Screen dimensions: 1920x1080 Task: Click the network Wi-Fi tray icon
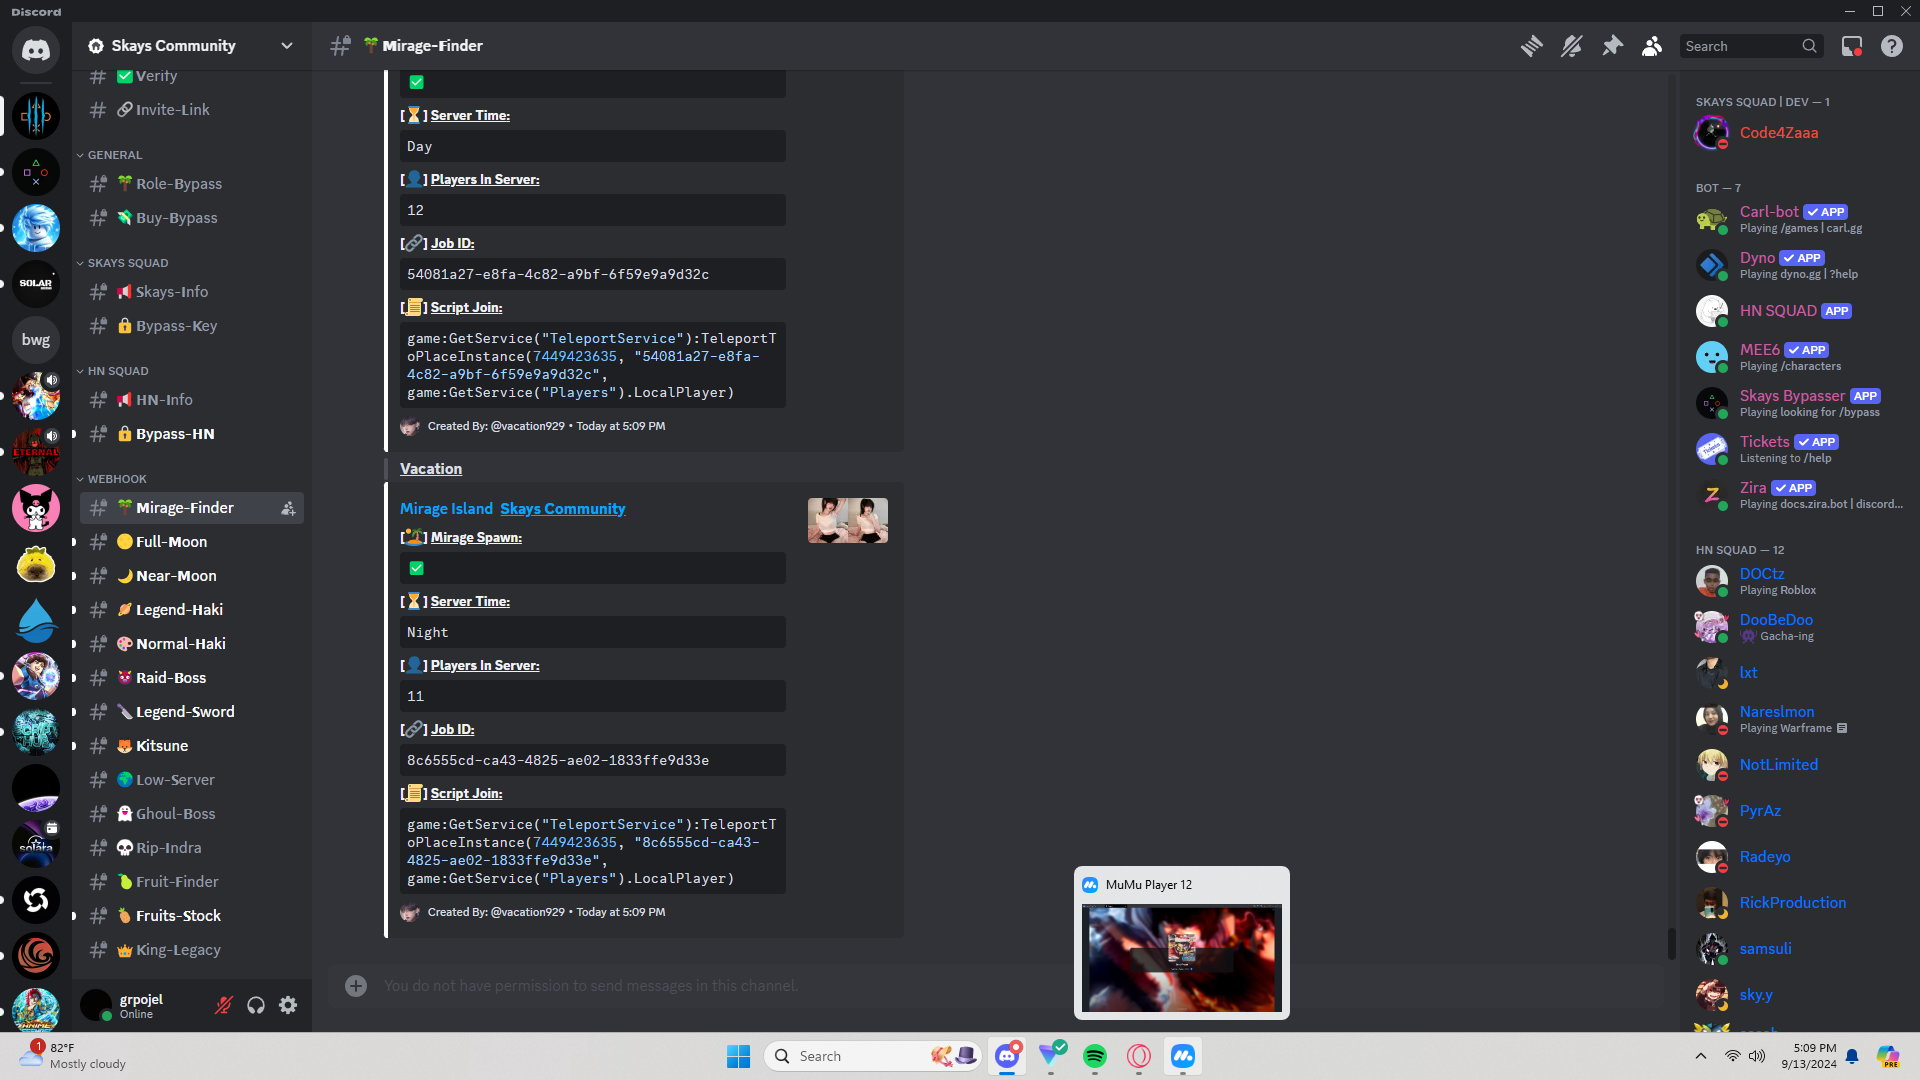click(x=1732, y=1056)
